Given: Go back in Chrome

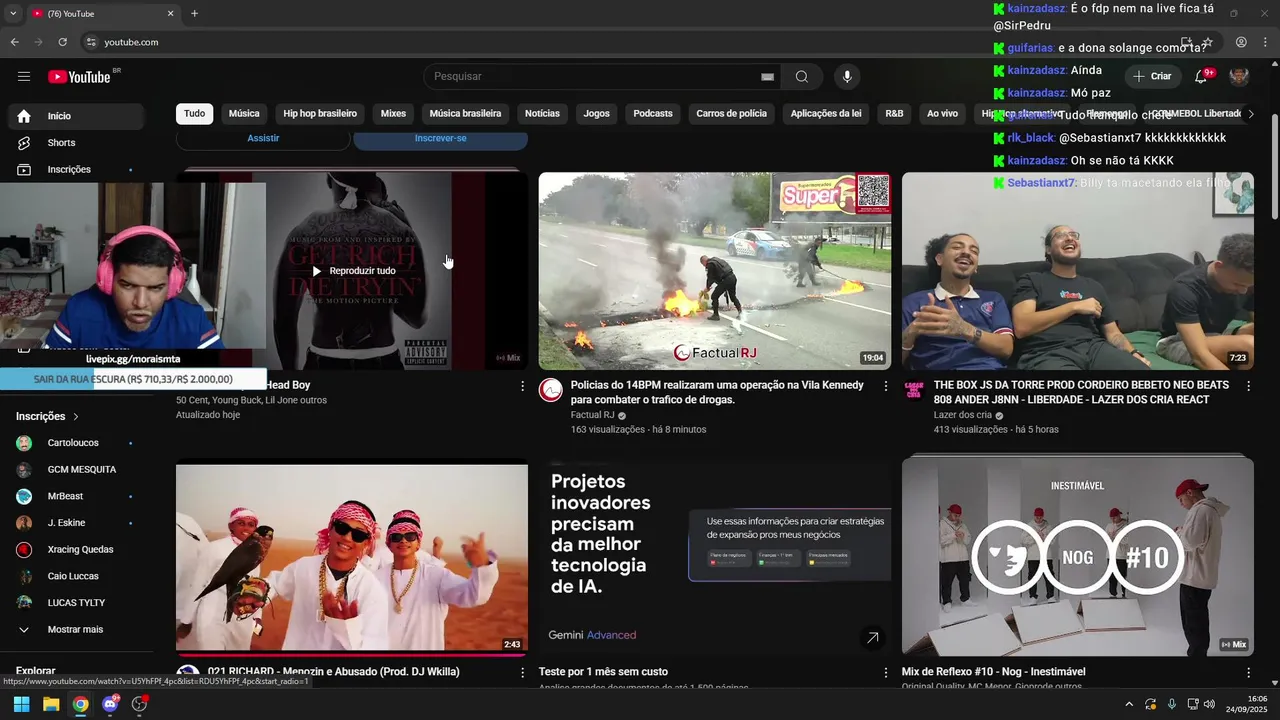Looking at the screenshot, I should (x=14, y=42).
